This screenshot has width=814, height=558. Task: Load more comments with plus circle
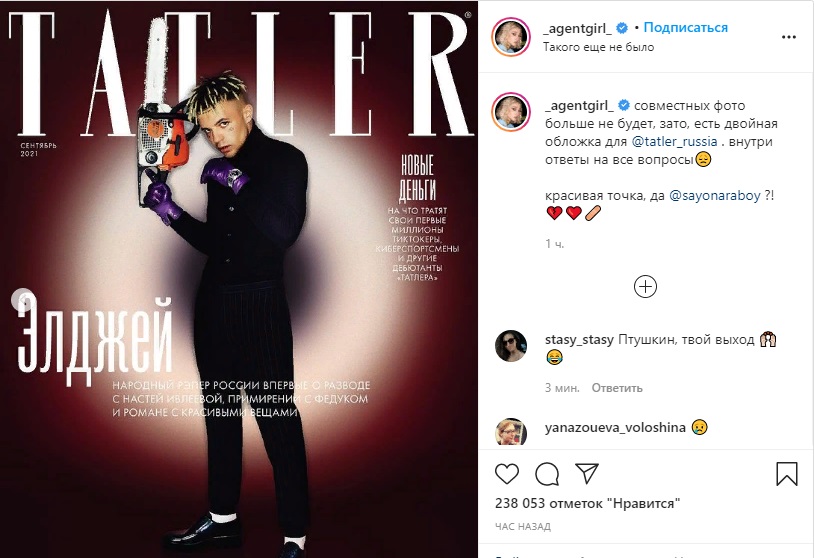pyautogui.click(x=645, y=287)
